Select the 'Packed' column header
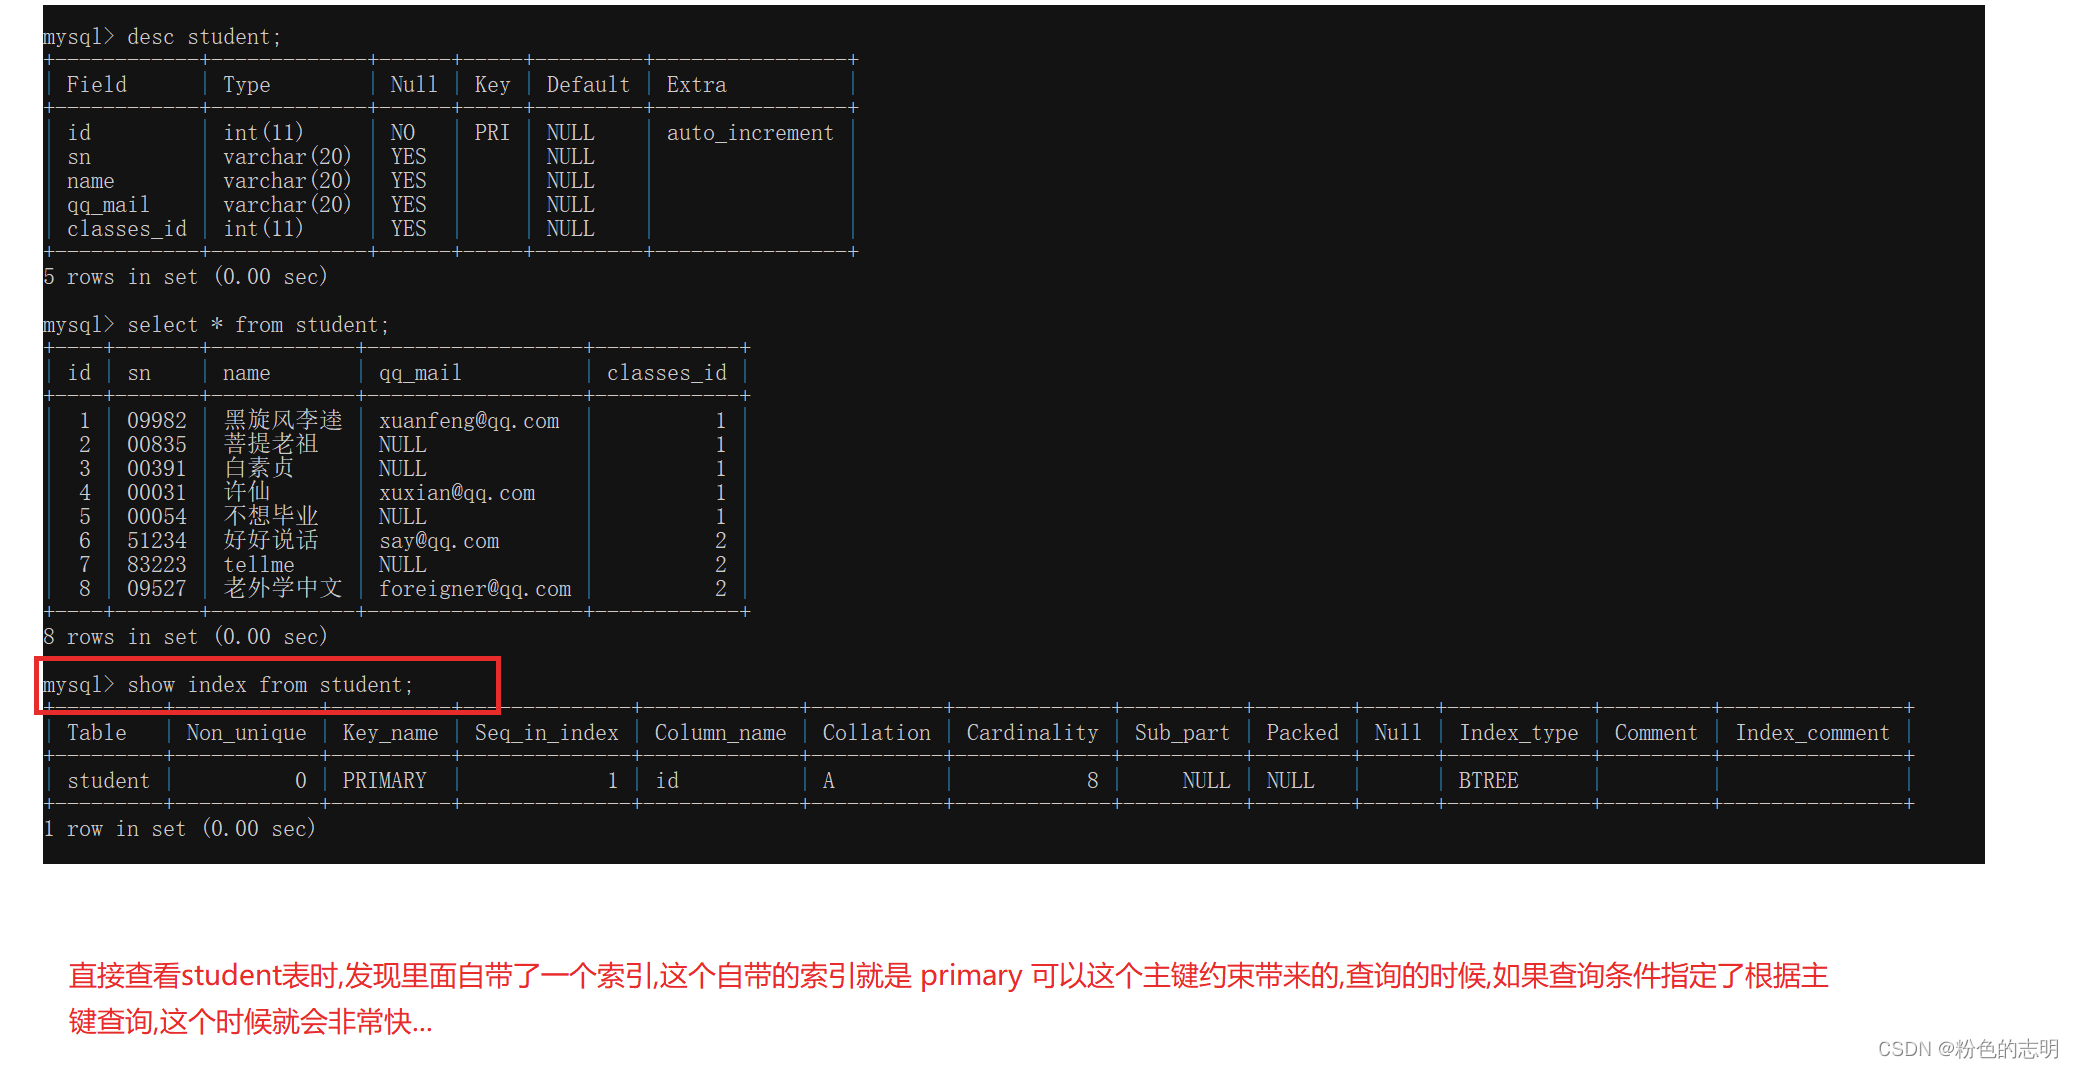 (x=1302, y=733)
